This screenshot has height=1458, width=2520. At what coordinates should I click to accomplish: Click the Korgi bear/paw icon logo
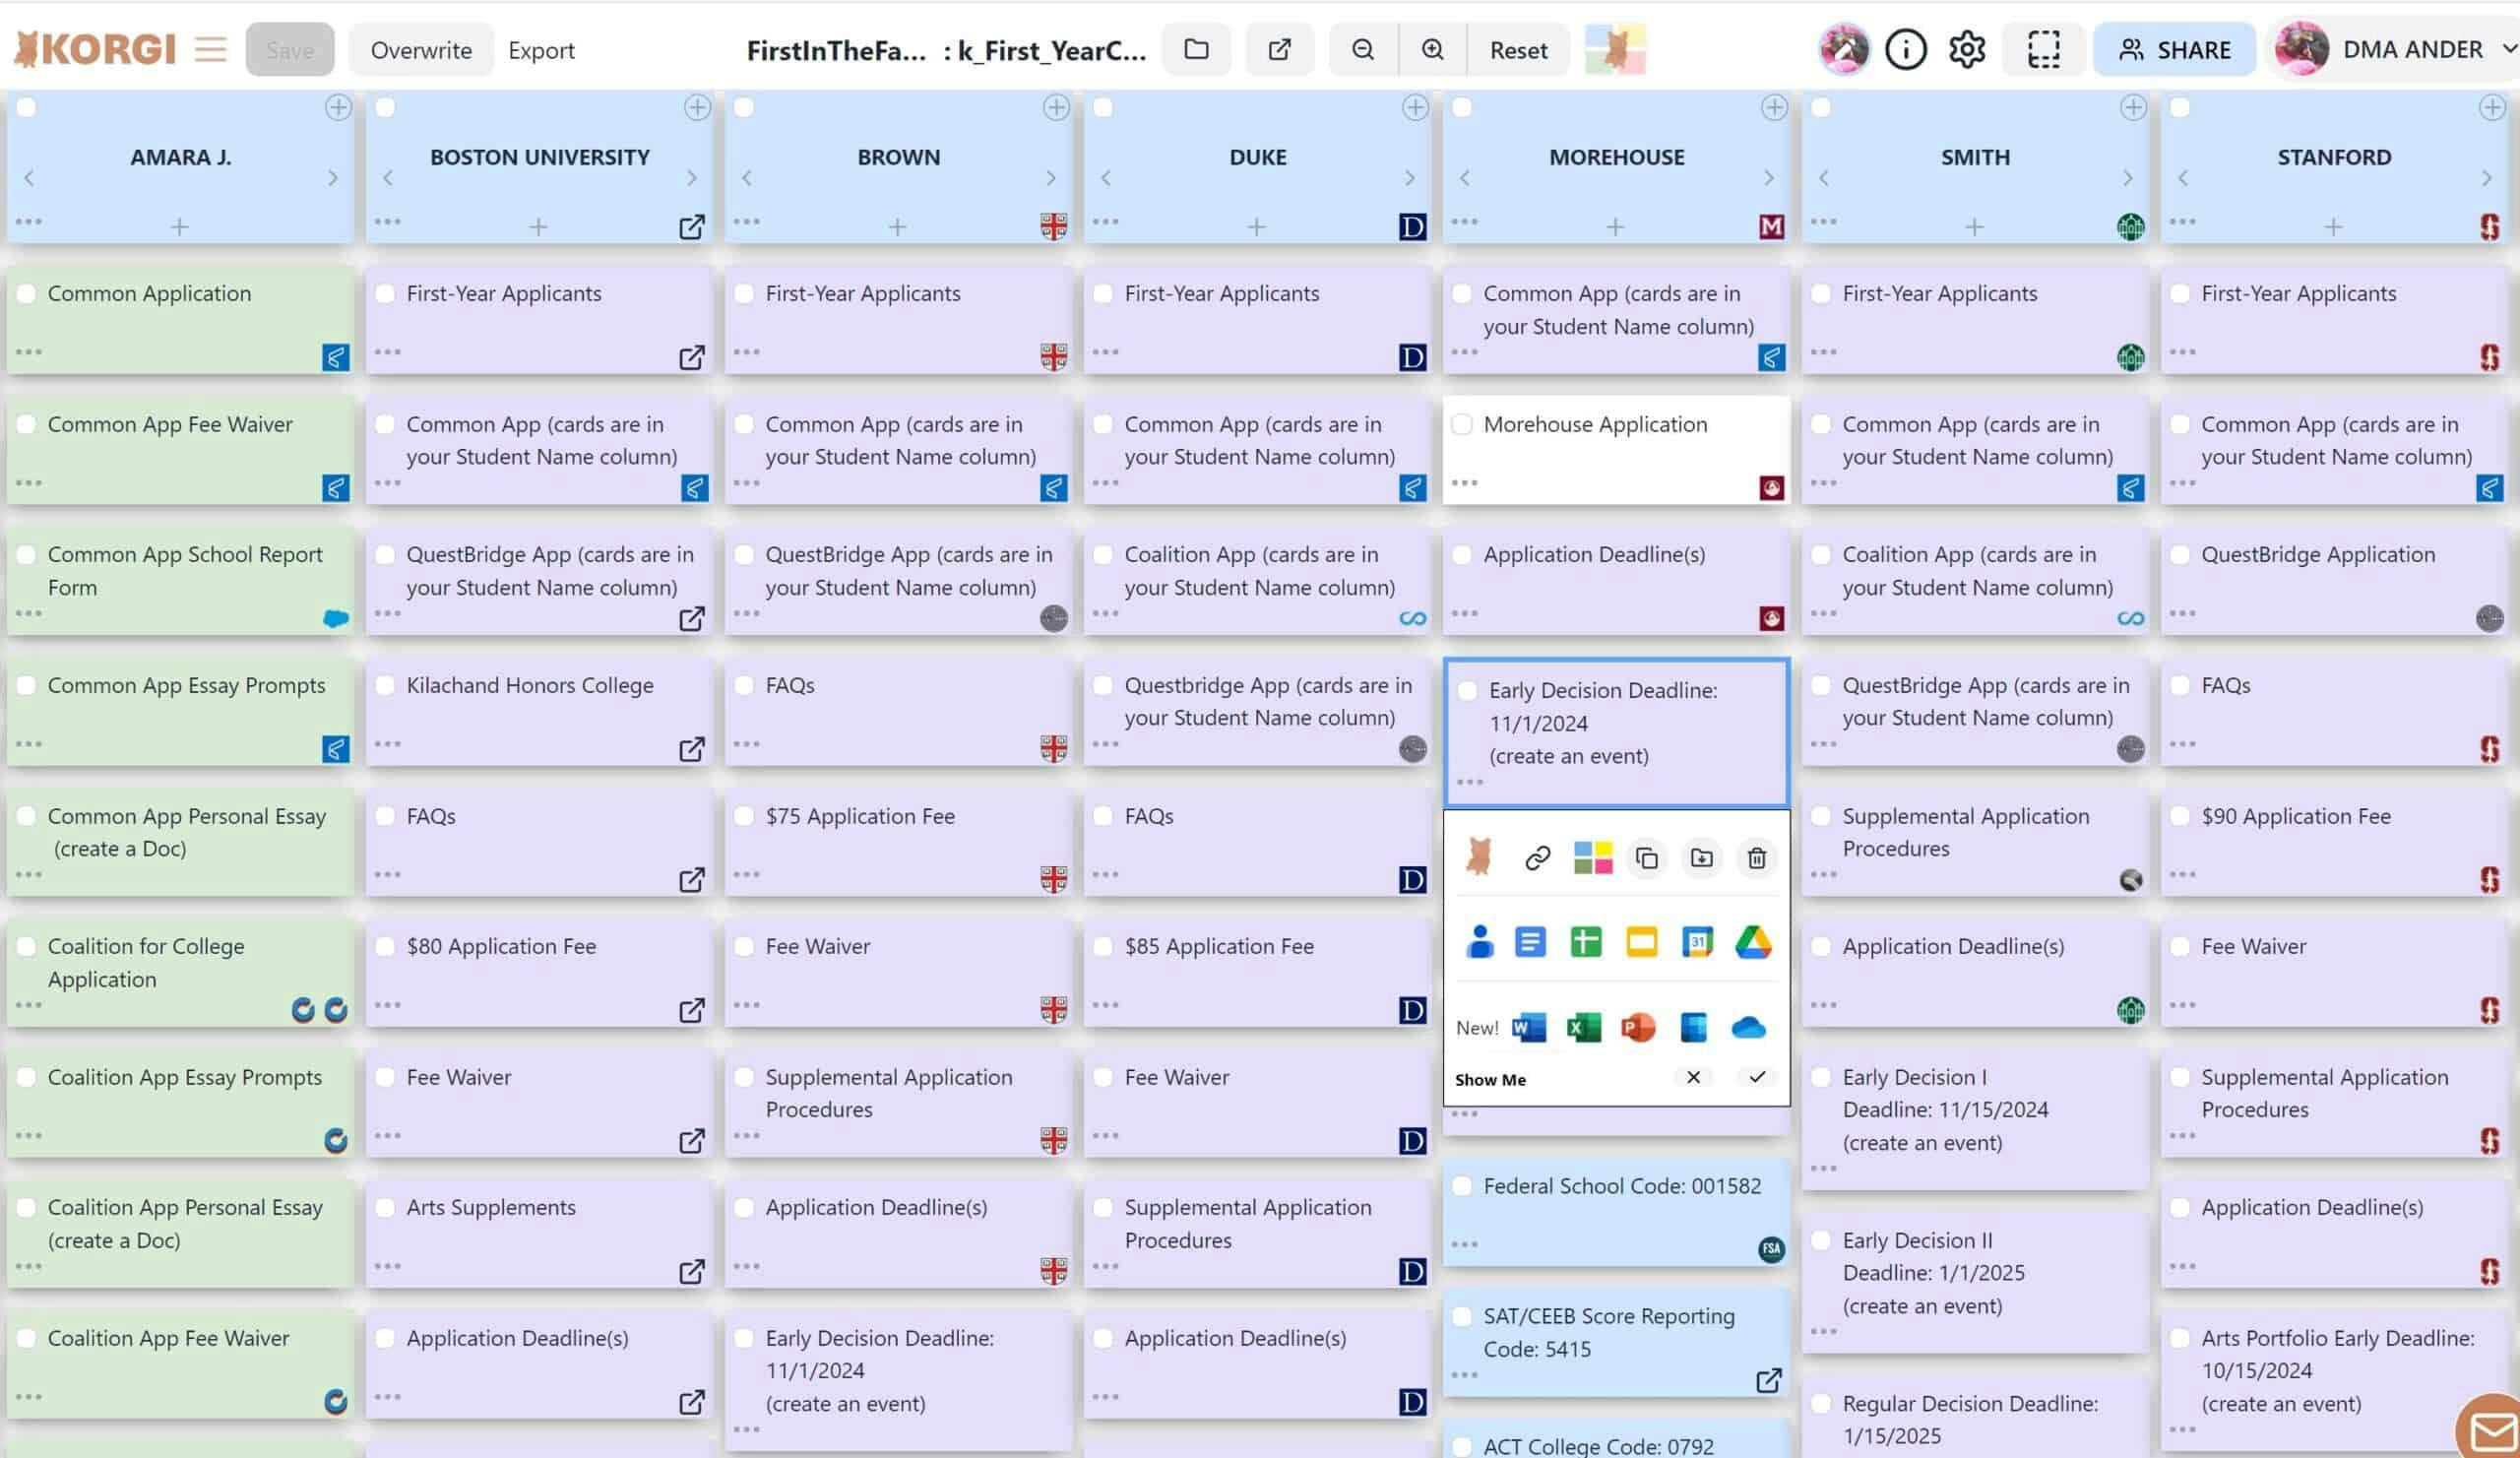(30, 47)
